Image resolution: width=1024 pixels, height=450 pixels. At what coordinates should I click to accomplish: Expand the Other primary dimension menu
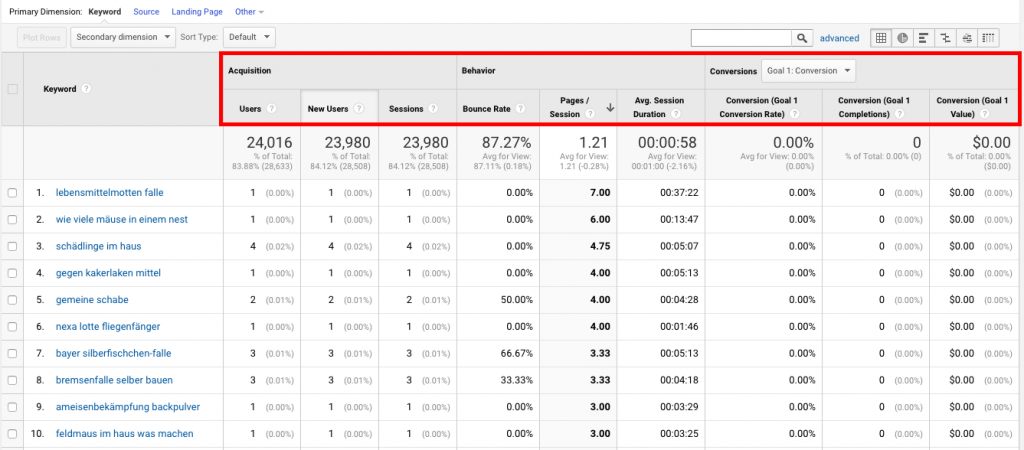[249, 12]
